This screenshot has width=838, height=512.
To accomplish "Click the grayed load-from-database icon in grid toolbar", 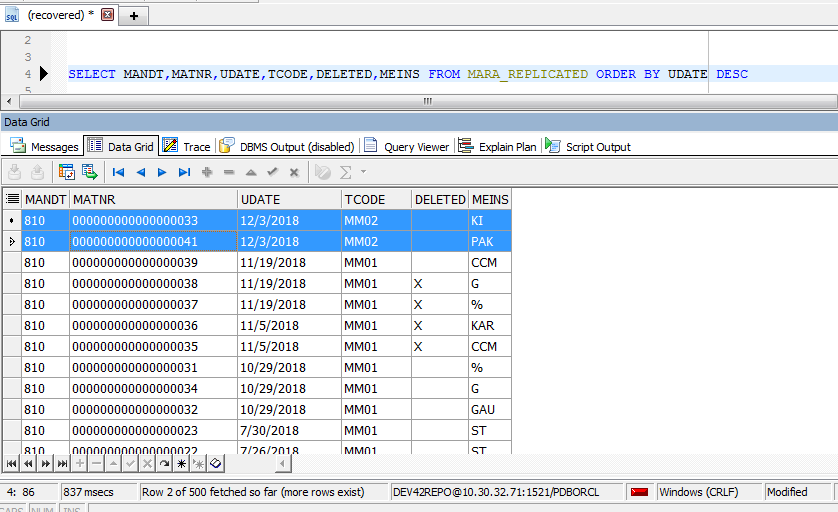I will click(x=37, y=172).
